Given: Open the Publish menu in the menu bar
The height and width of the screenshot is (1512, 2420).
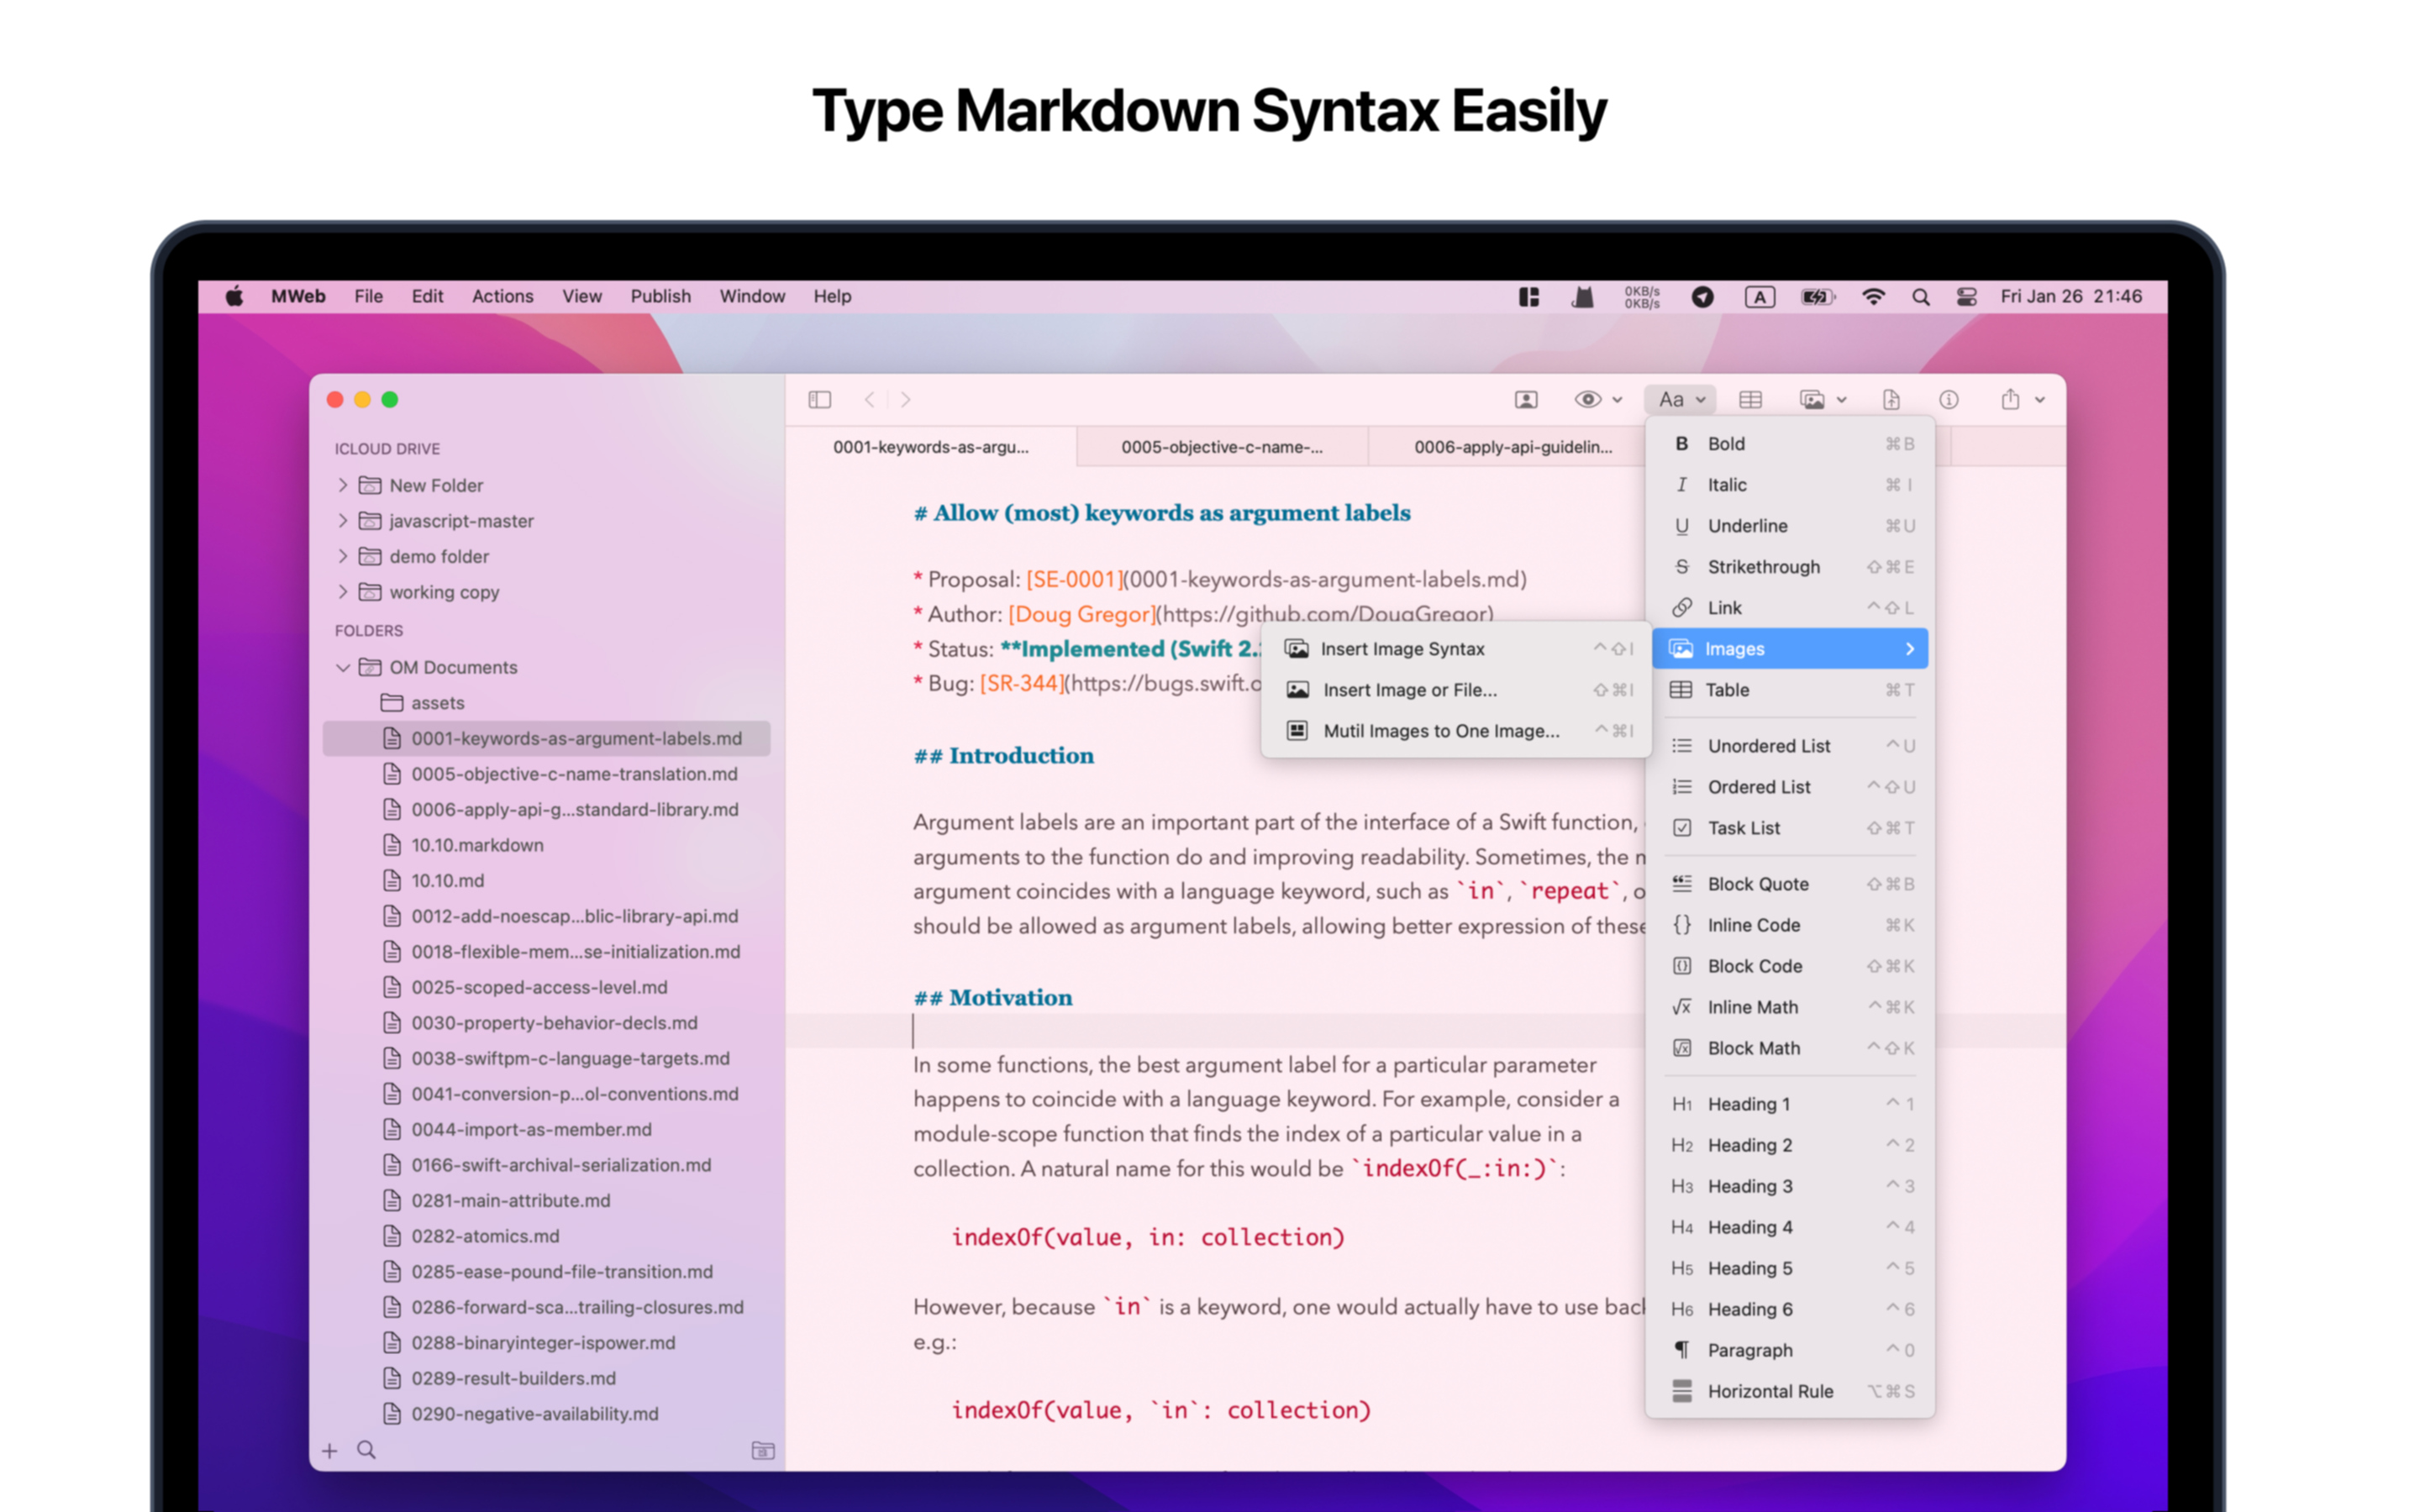Looking at the screenshot, I should [660, 296].
